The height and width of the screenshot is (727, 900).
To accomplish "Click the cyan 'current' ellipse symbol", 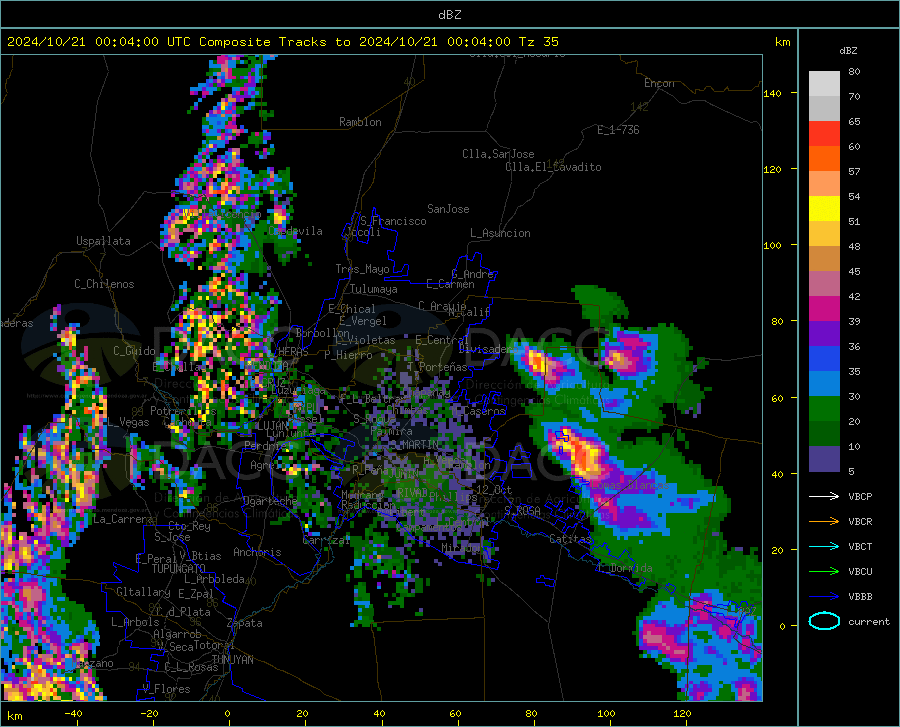I will pyautogui.click(x=824, y=621).
